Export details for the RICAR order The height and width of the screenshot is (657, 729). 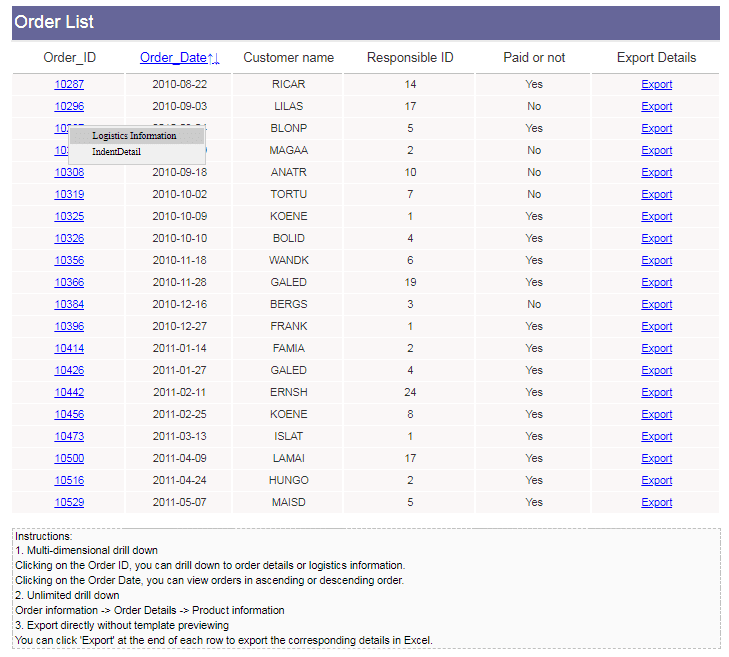[x=656, y=84]
